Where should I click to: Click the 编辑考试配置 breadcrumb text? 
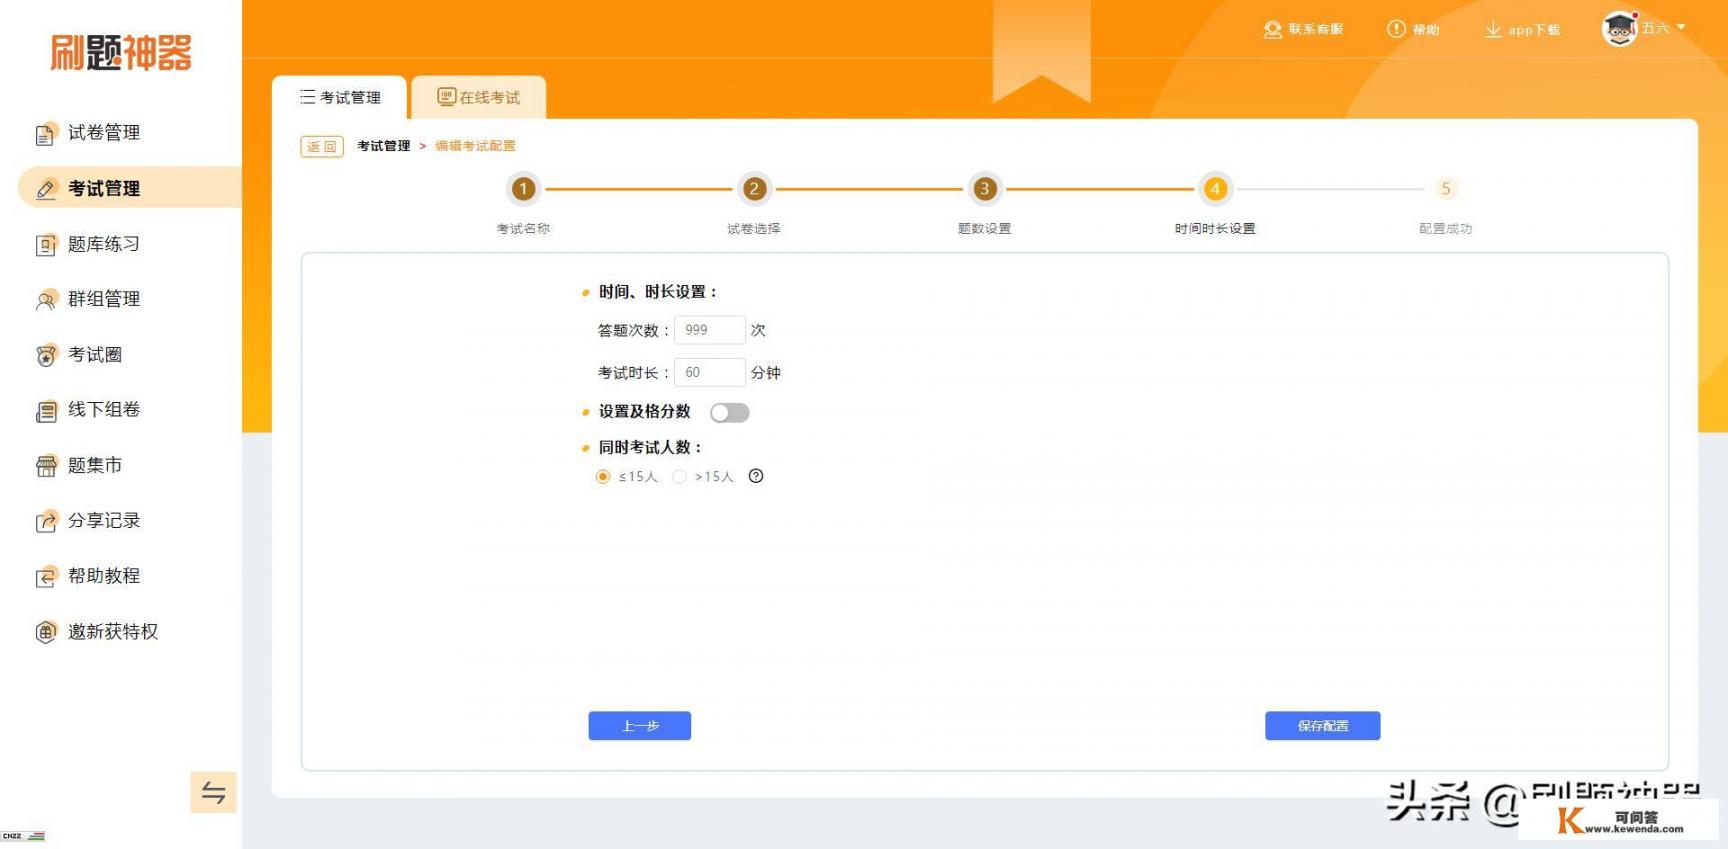click(476, 146)
